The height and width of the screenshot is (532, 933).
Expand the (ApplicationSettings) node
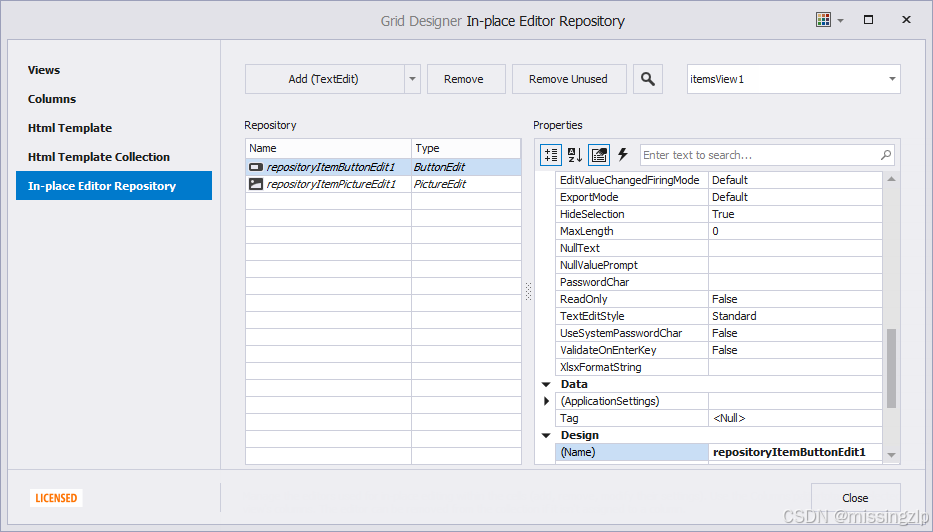(x=546, y=401)
